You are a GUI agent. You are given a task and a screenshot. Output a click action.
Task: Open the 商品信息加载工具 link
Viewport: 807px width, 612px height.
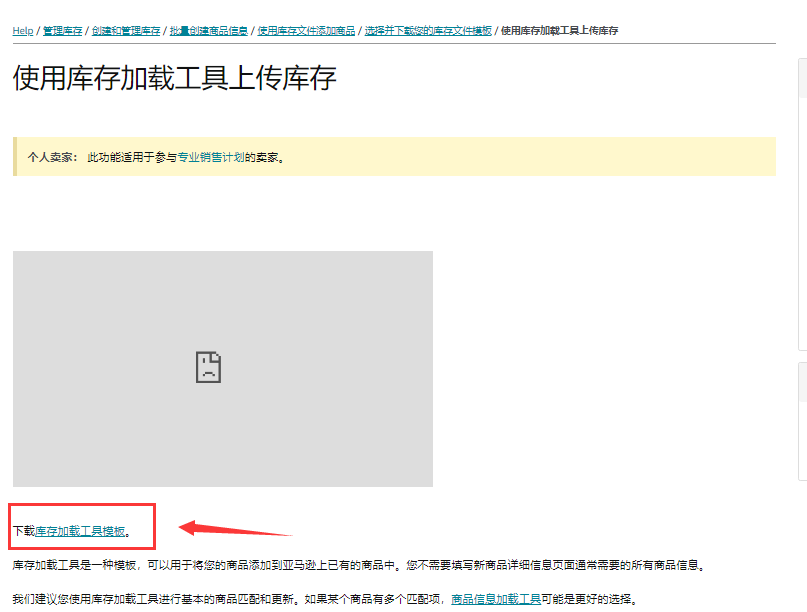[x=496, y=599]
